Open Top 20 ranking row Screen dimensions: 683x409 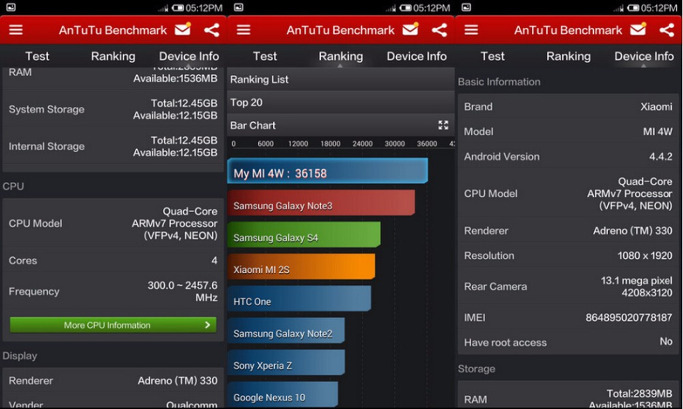(341, 102)
